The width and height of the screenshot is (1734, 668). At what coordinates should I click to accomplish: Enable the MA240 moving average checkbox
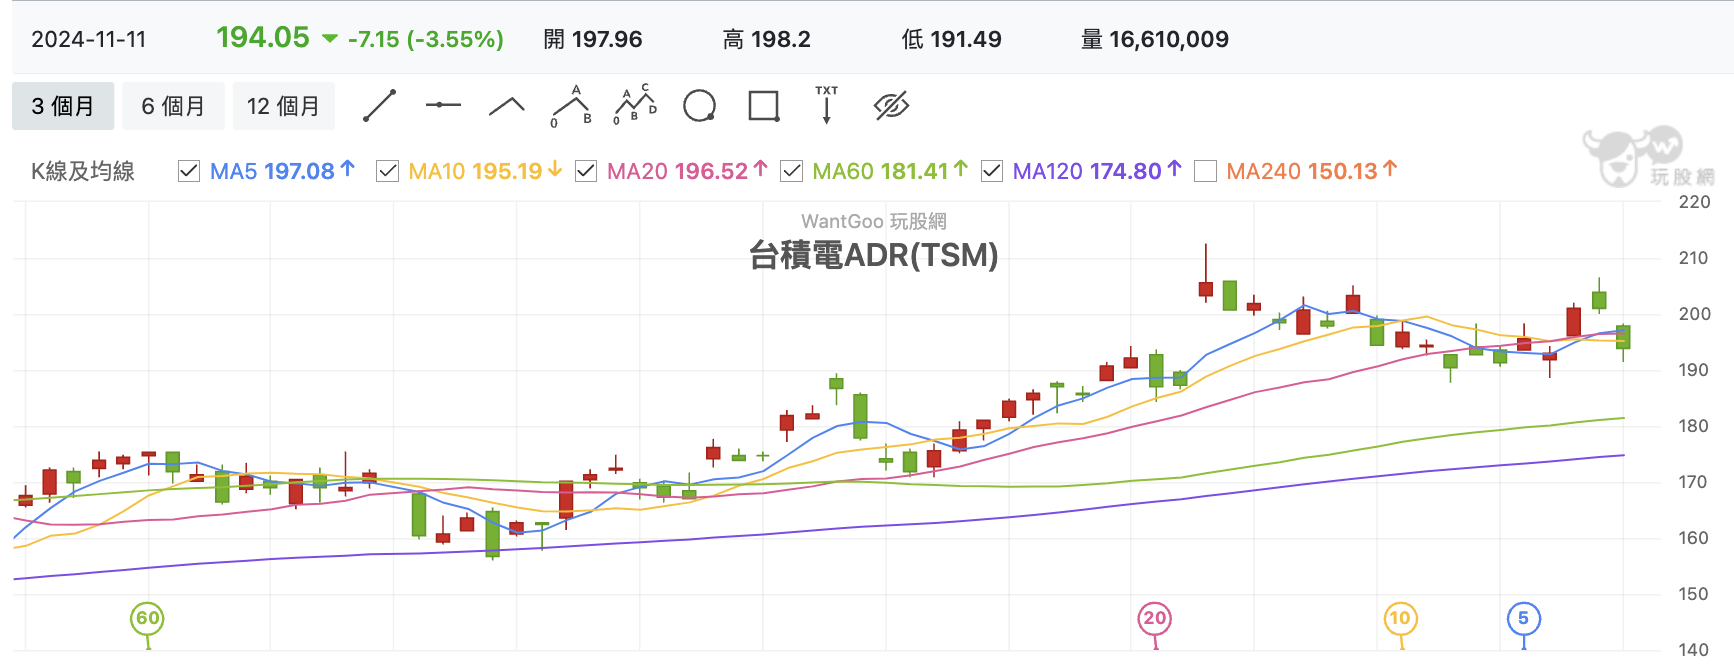(x=1206, y=171)
